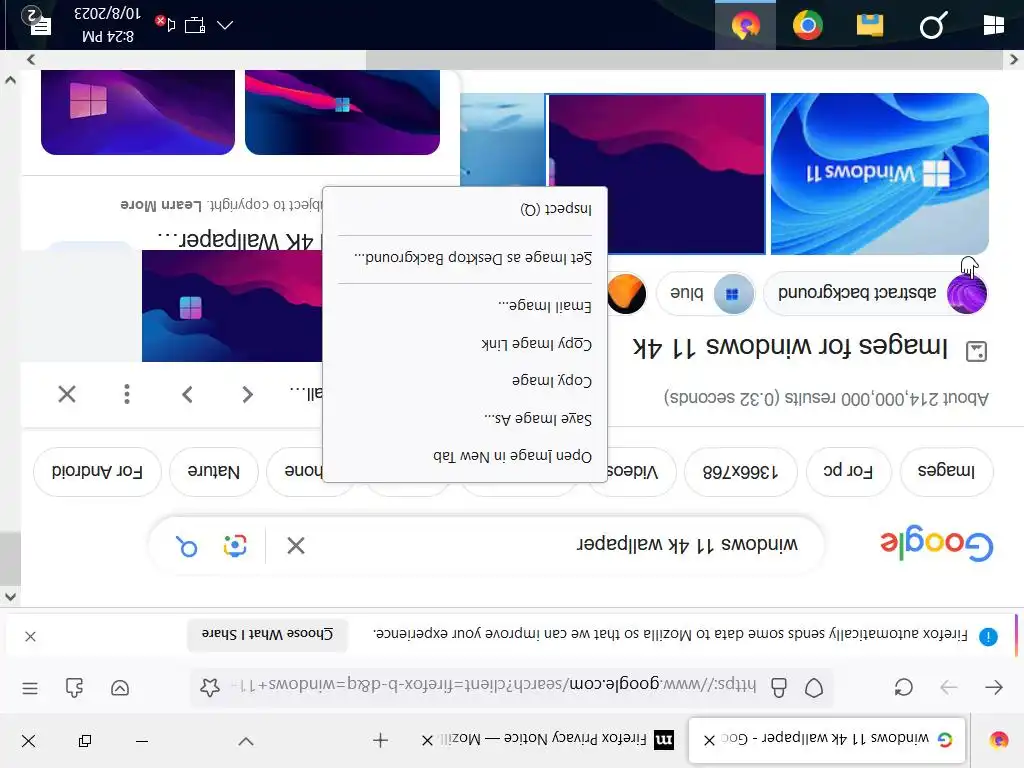Click the Firefox back arrow button
Viewport: 1024px width, 768px height.
pos(993,687)
